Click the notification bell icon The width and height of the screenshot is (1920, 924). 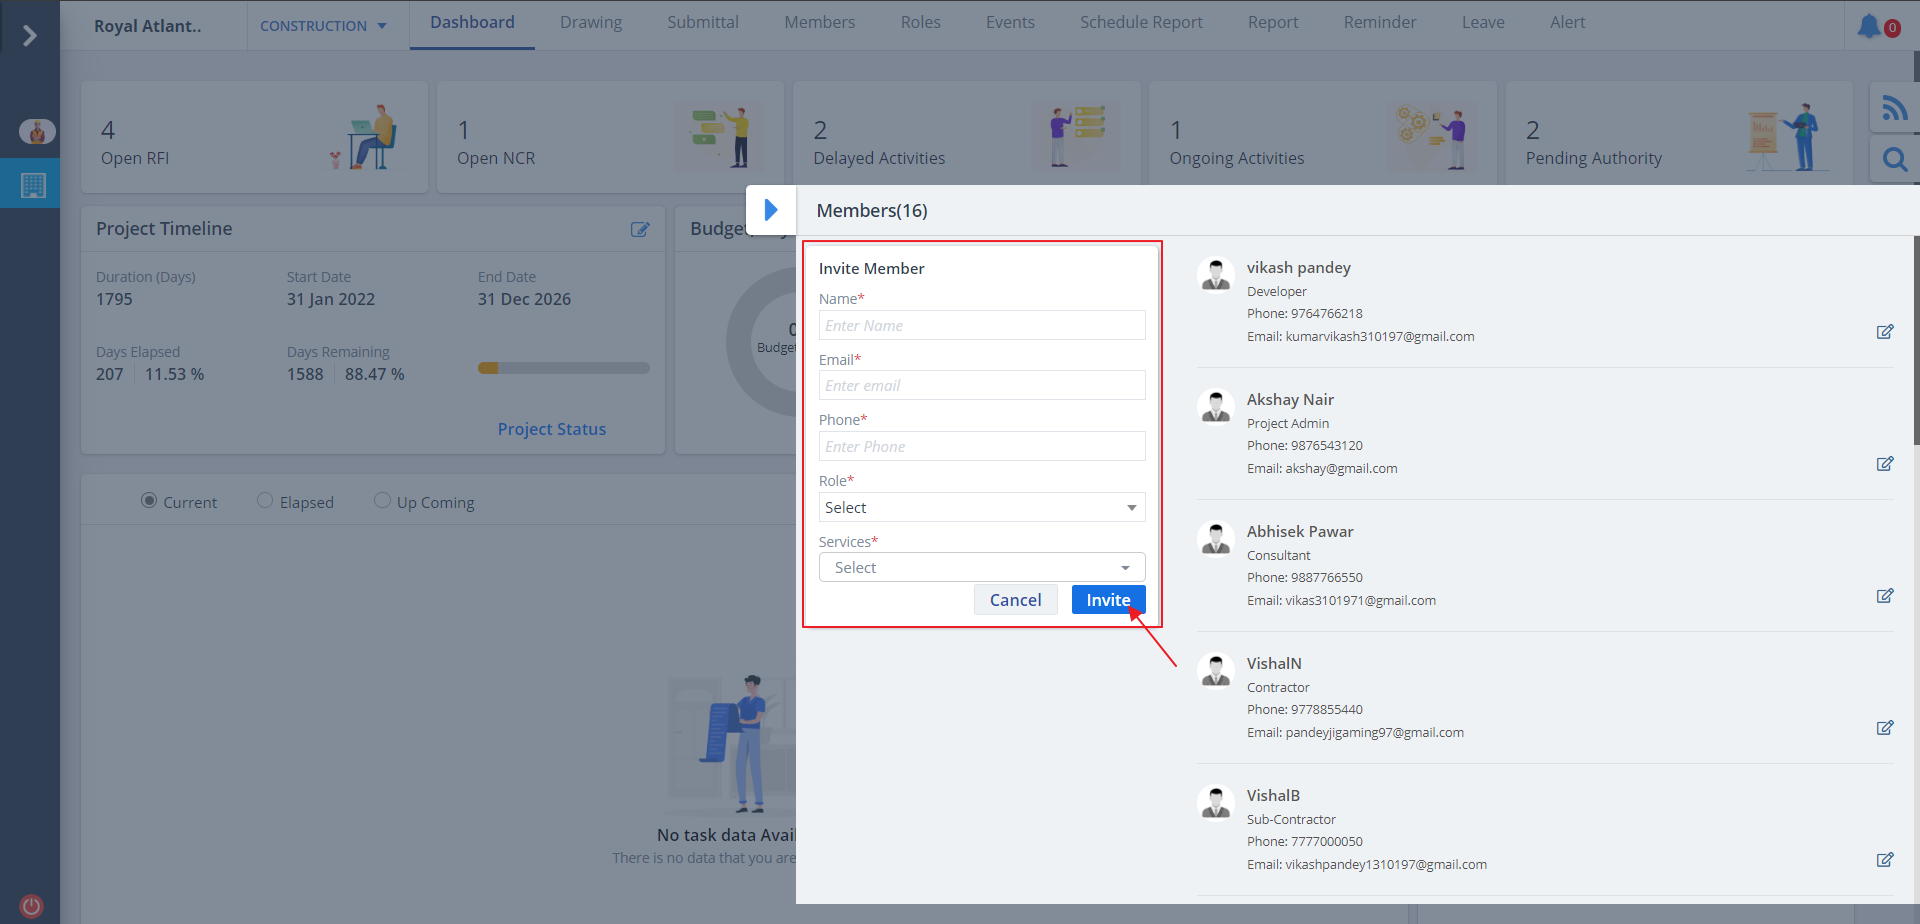coord(1868,26)
